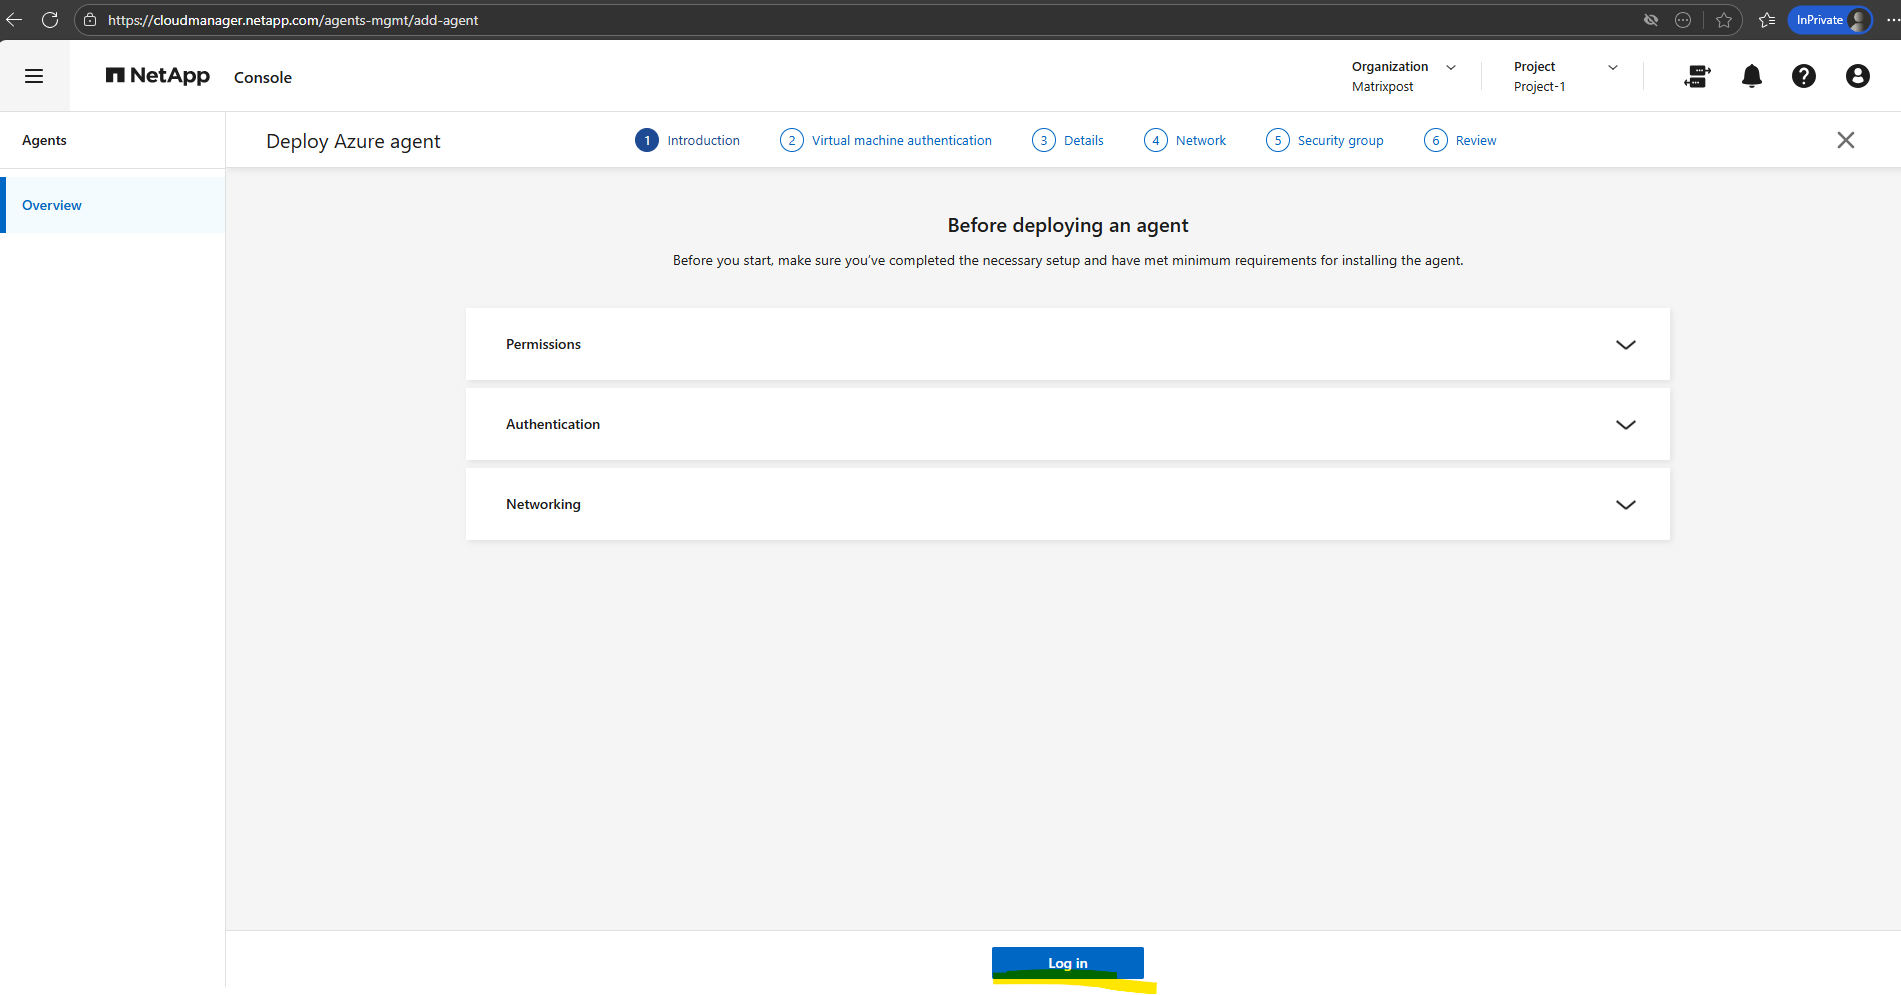Image resolution: width=1901 pixels, height=995 pixels.
Task: Open the Organization dropdown
Action: [1404, 76]
